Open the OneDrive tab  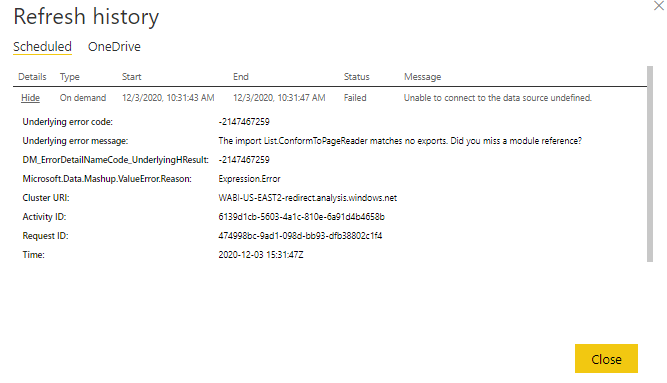tap(114, 46)
